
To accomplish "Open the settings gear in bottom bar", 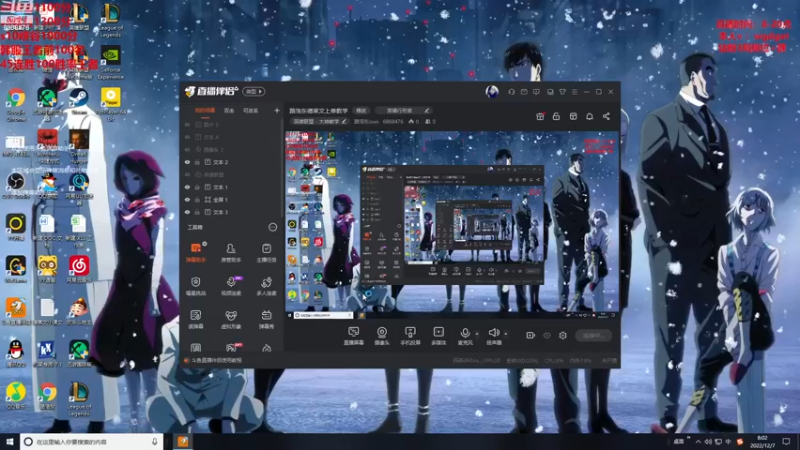I will [563, 335].
